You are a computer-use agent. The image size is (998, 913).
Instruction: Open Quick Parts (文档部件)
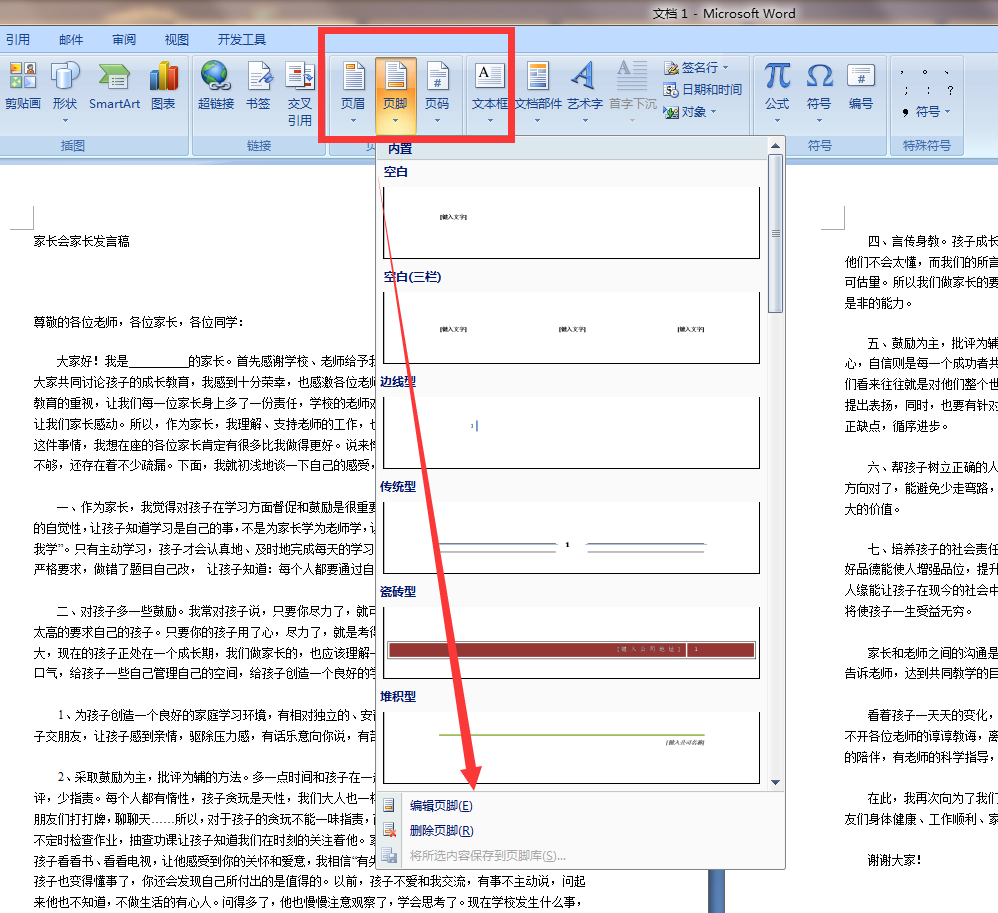[538, 94]
